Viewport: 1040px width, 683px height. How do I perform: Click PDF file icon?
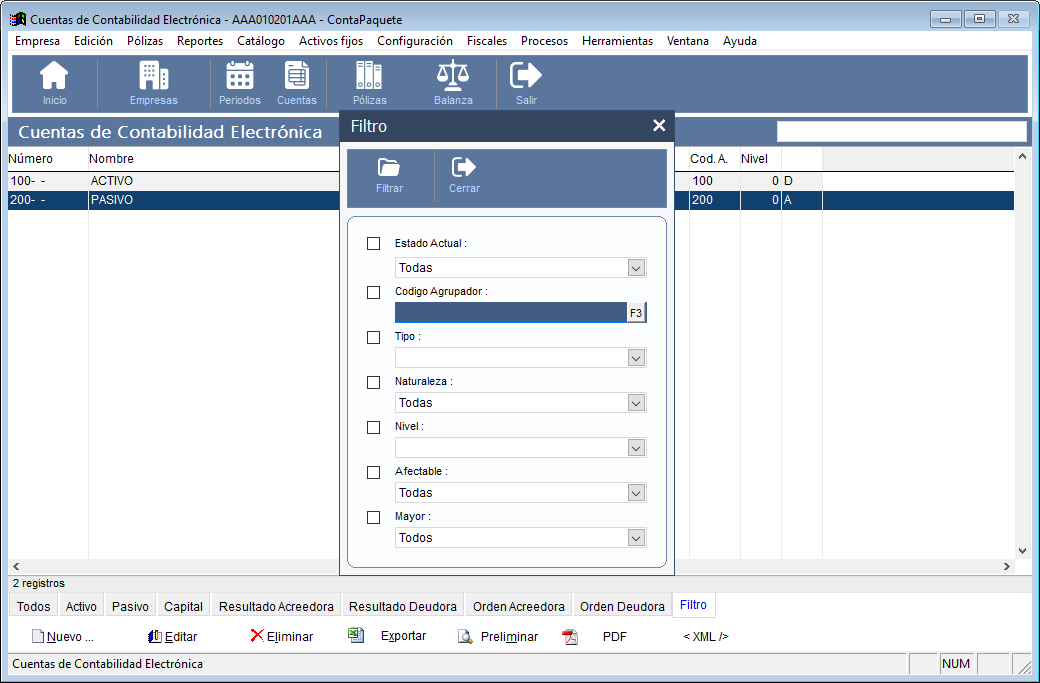[x=570, y=637]
